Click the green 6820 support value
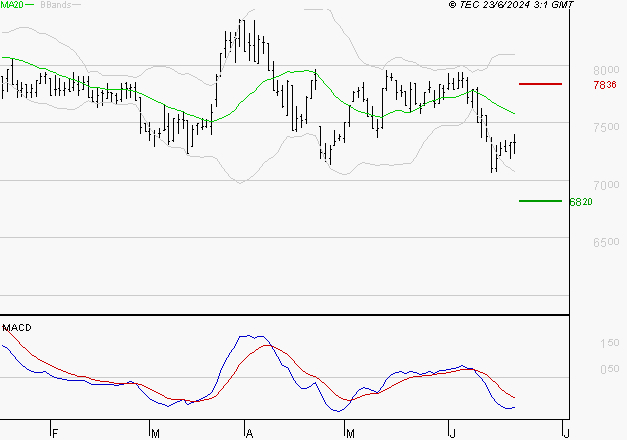Screen dimensions: 627x440 pyautogui.click(x=581, y=202)
